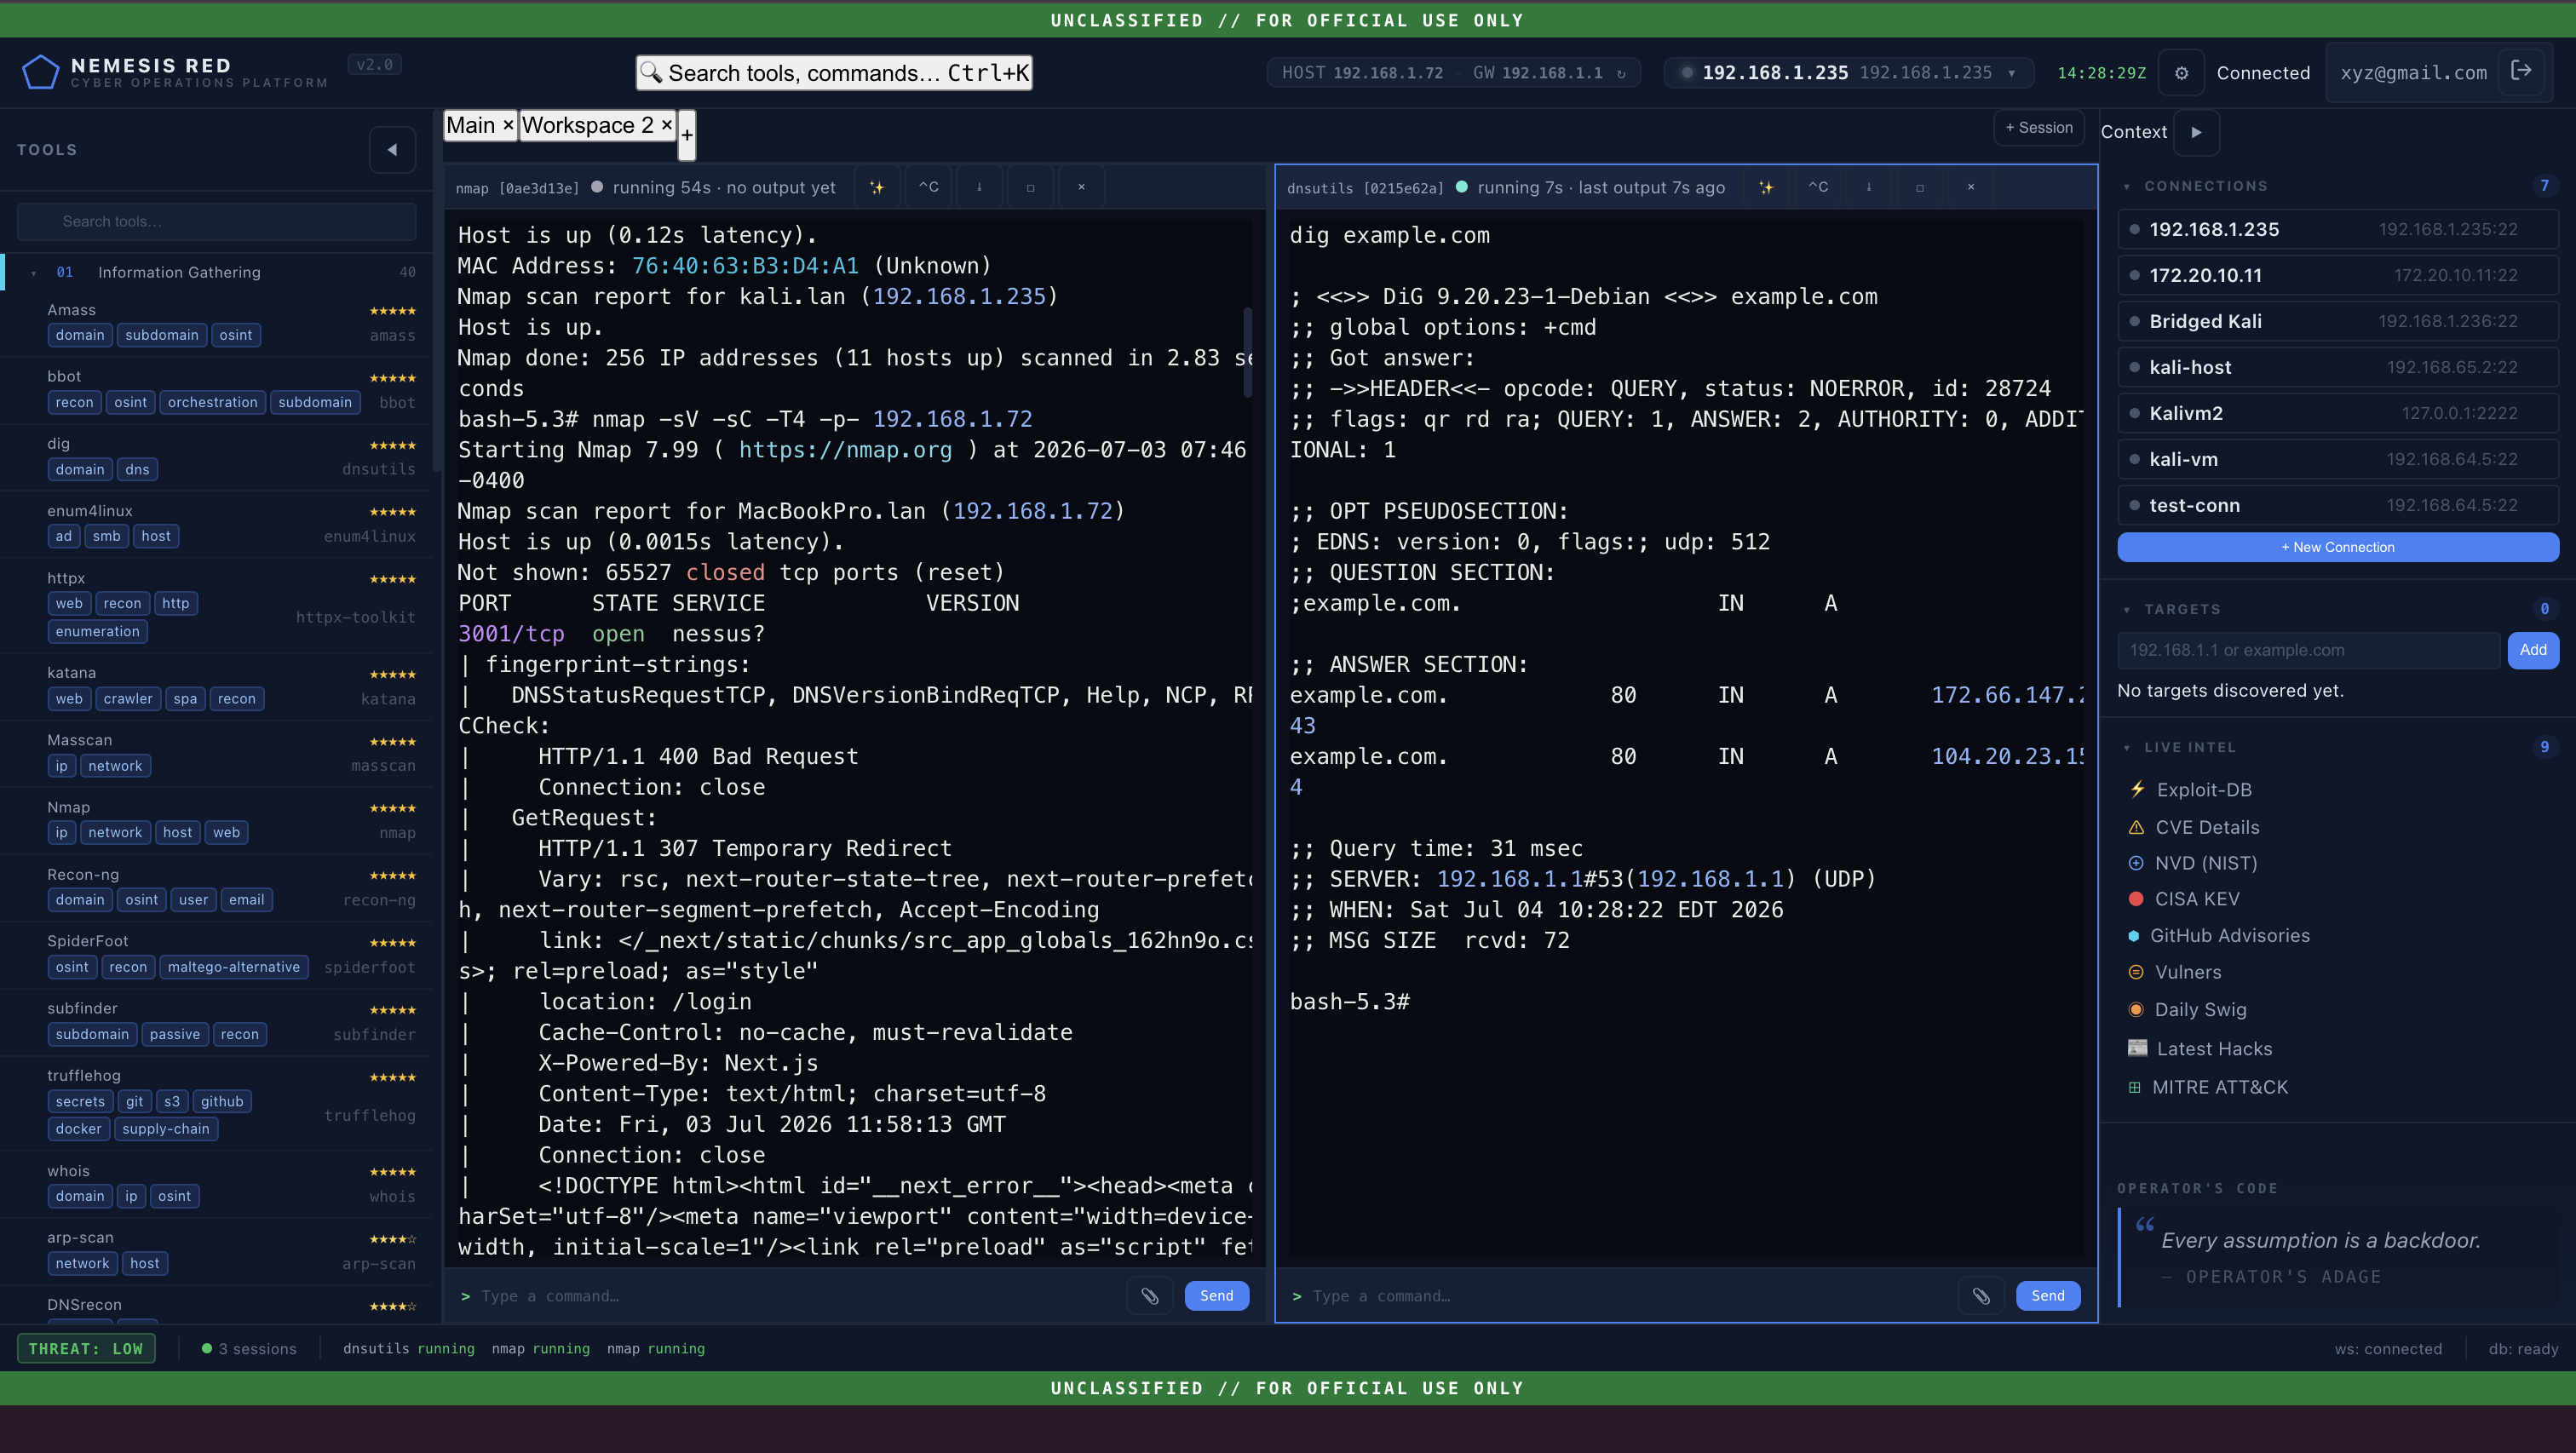Close the Workspace 2 tab
The height and width of the screenshot is (1453, 2576).
coord(667,125)
